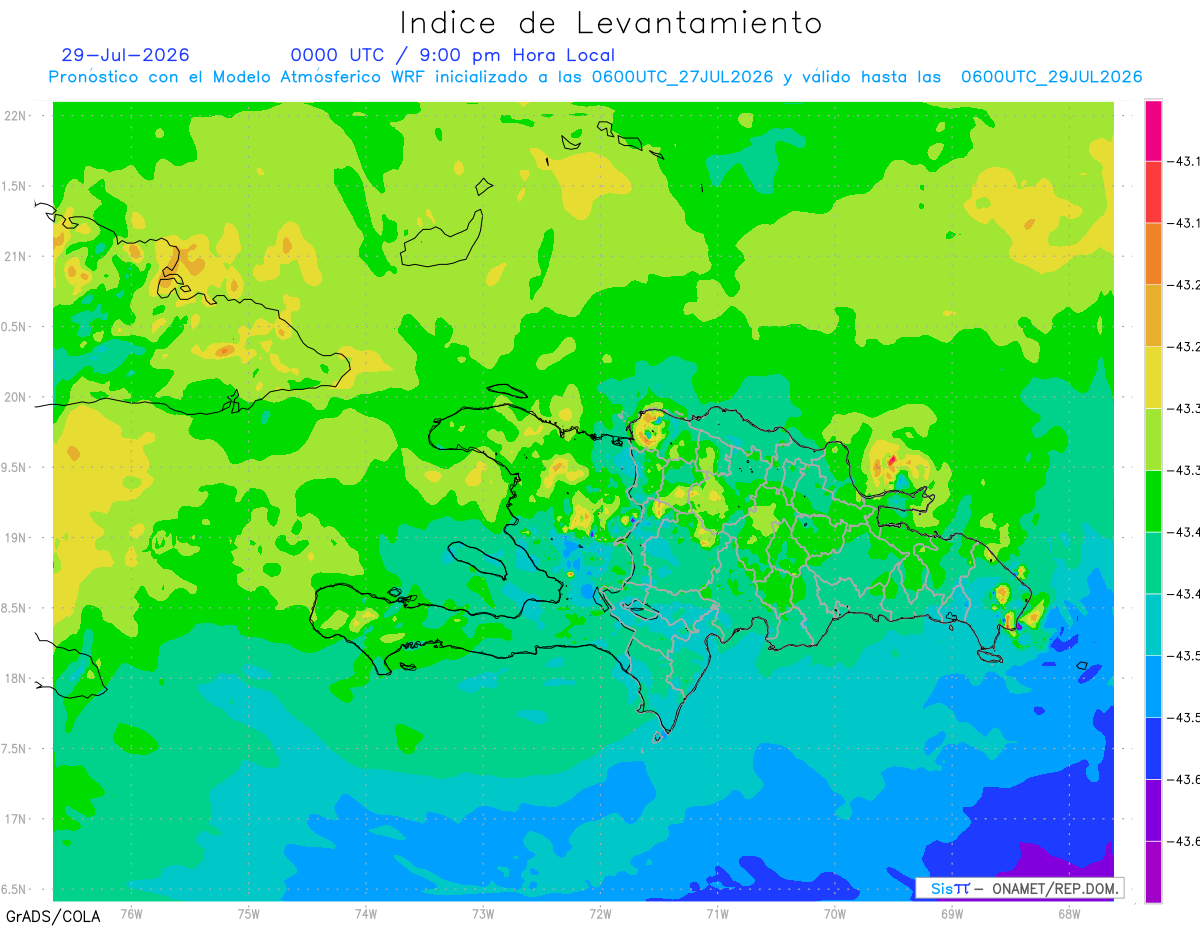Click the '19N' latitude axis label
Screen dimensions: 1200x927
click(x=16, y=537)
